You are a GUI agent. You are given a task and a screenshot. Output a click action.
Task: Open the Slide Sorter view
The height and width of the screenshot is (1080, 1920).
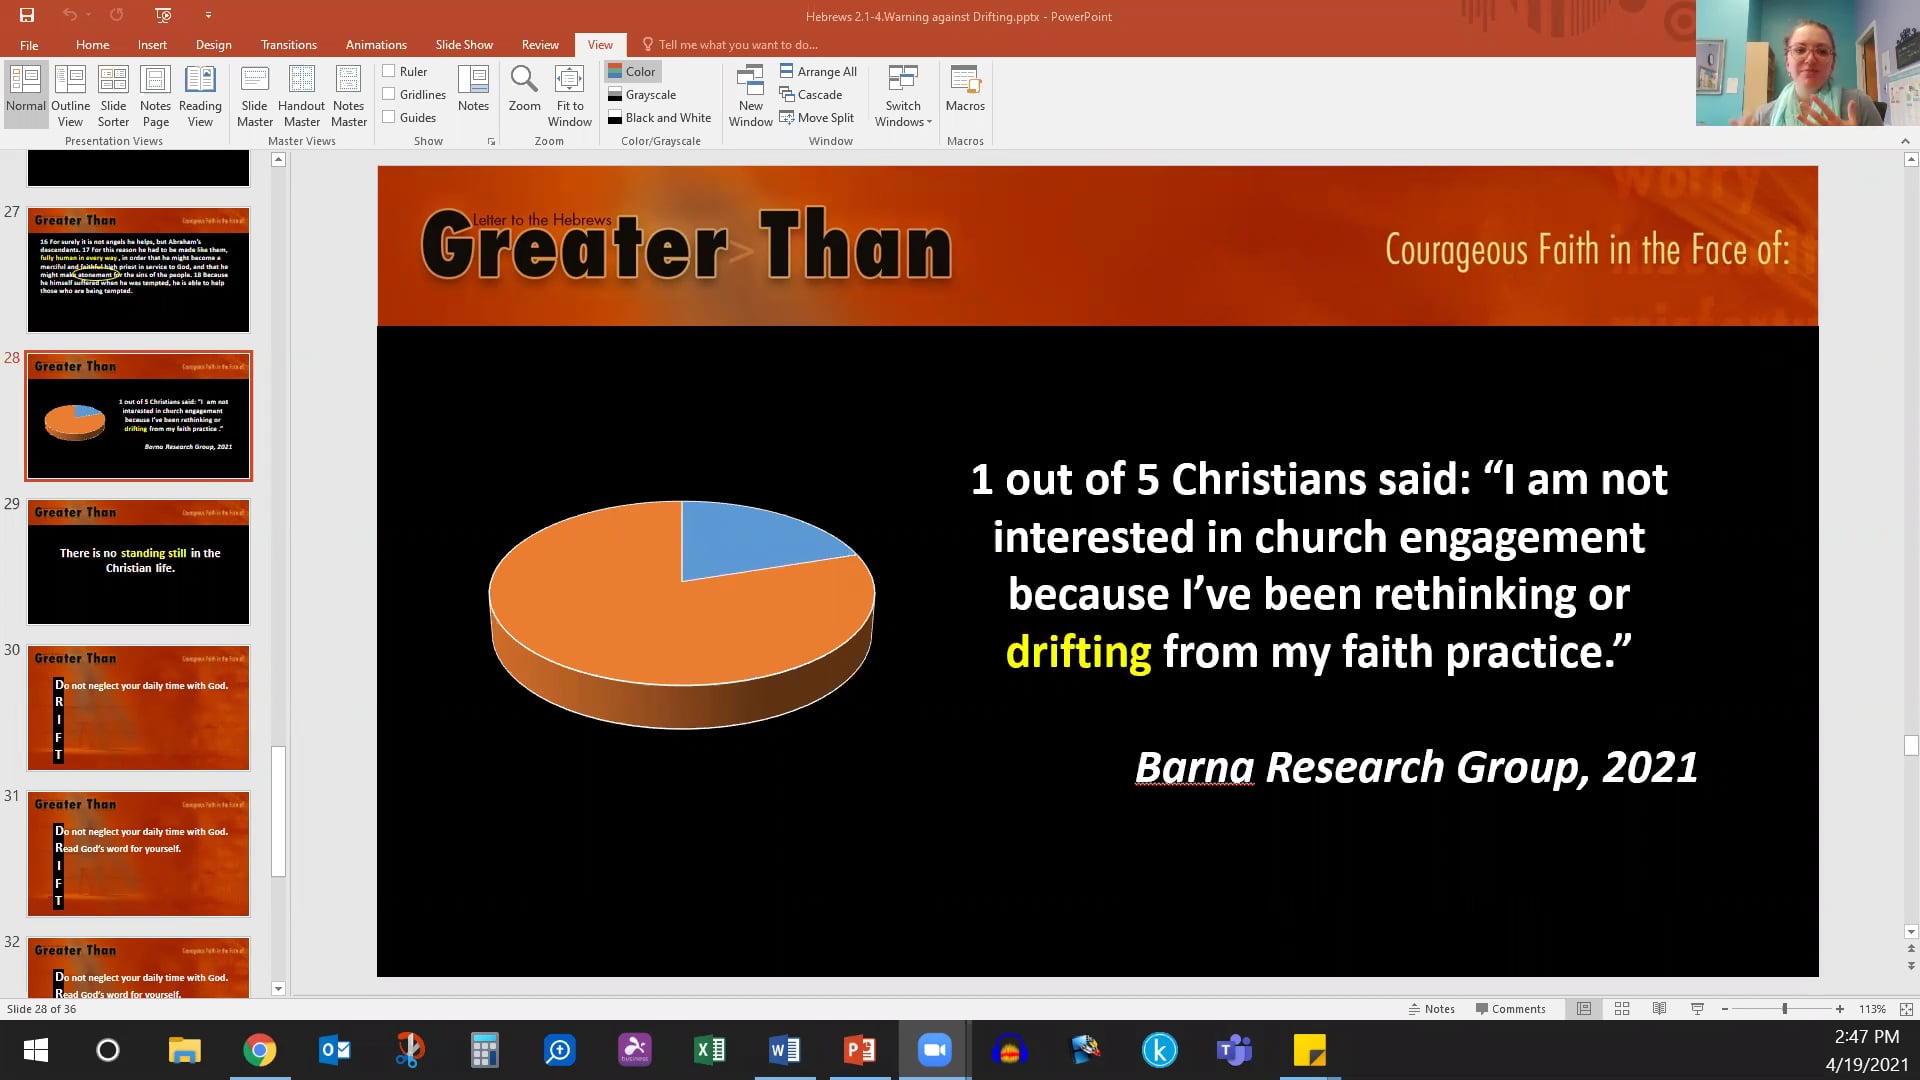(113, 96)
